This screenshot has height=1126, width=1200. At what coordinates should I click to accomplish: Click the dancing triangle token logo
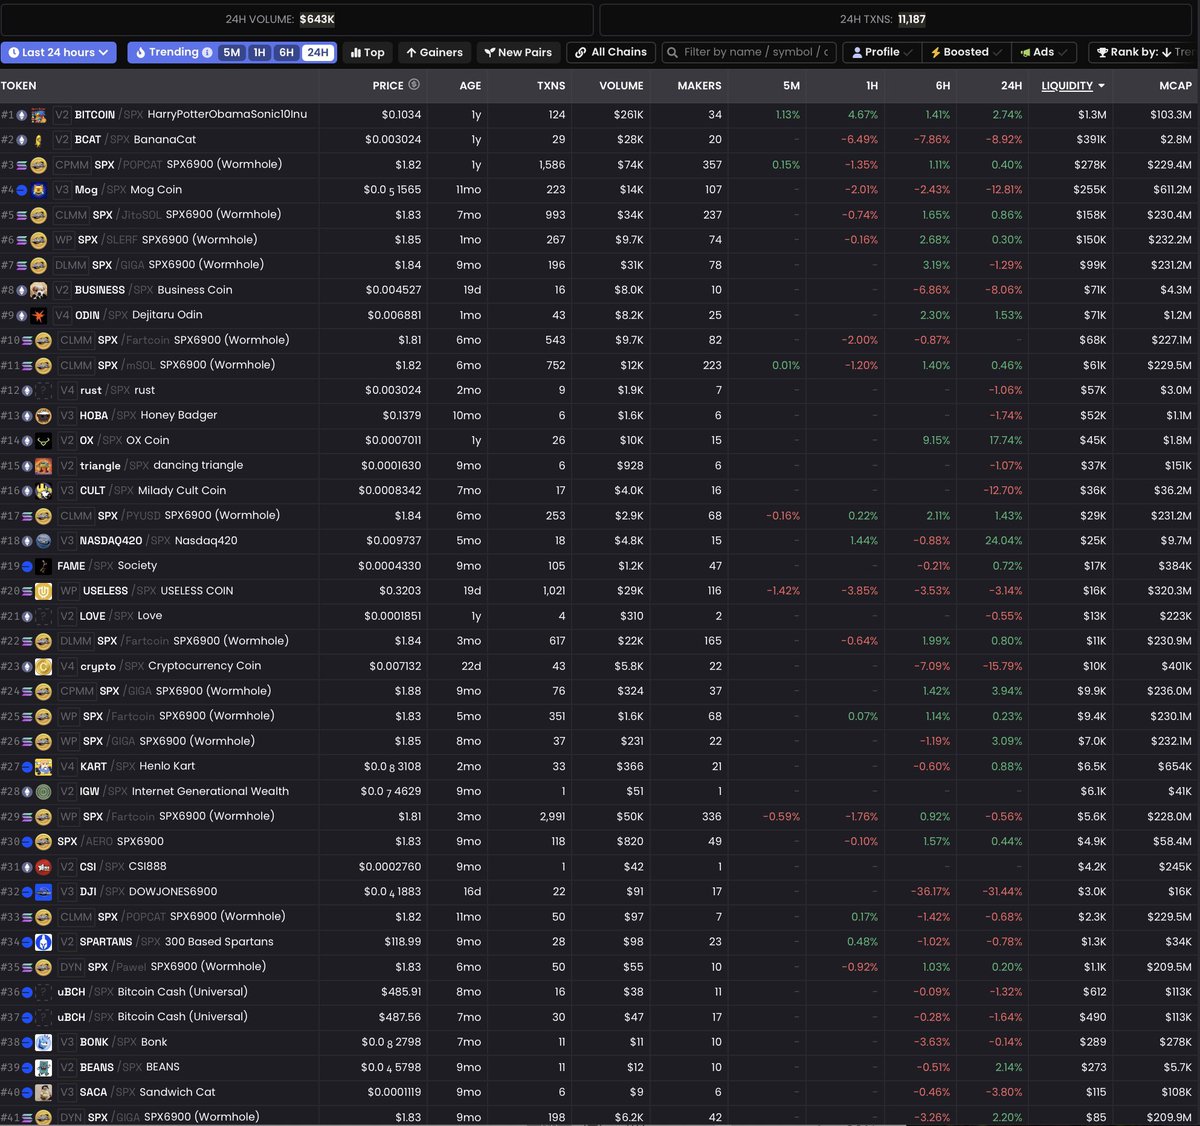(x=43, y=465)
